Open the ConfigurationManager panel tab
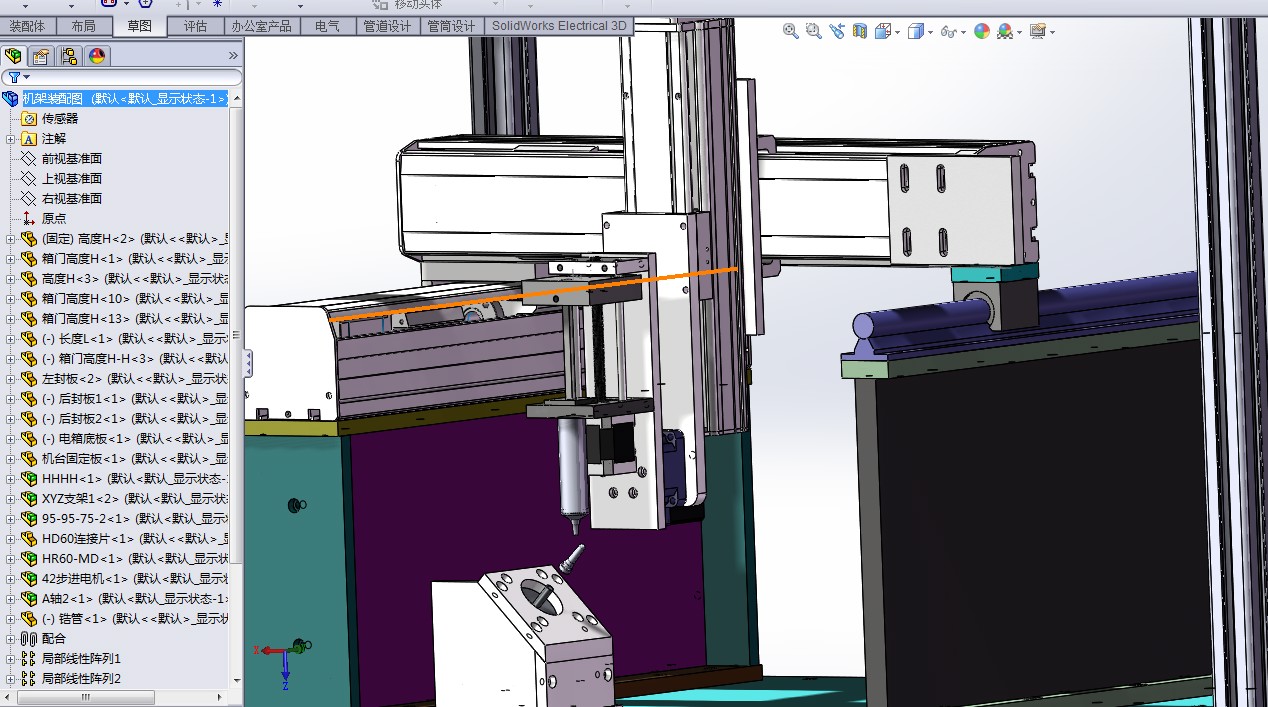1268x707 pixels. (x=69, y=56)
